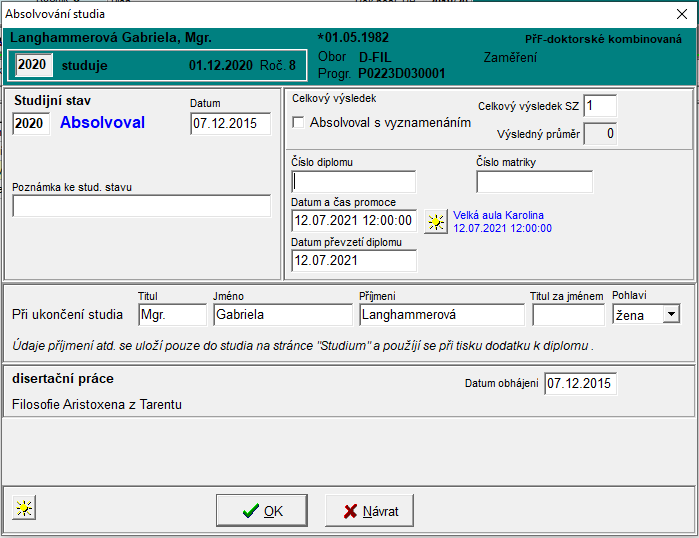The image size is (699, 538).
Task: Select the Datum a čas promoce field
Action: (354, 221)
